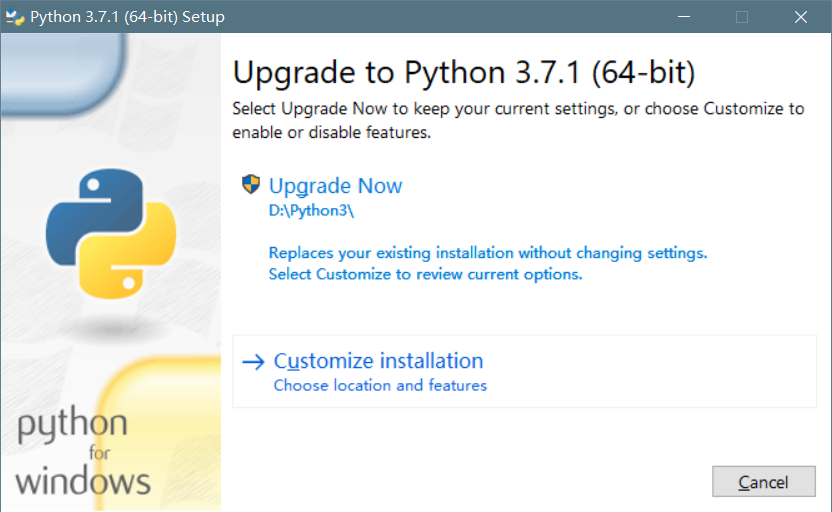The image size is (832, 512).
Task: Click the 'Select Customize to review current options' line
Action: tap(426, 274)
